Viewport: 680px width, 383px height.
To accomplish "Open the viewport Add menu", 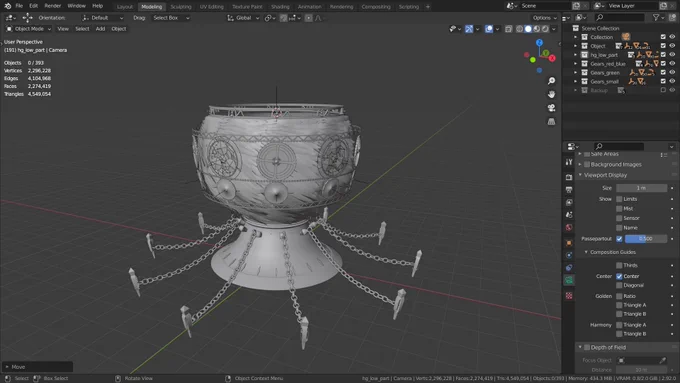I will coord(100,29).
